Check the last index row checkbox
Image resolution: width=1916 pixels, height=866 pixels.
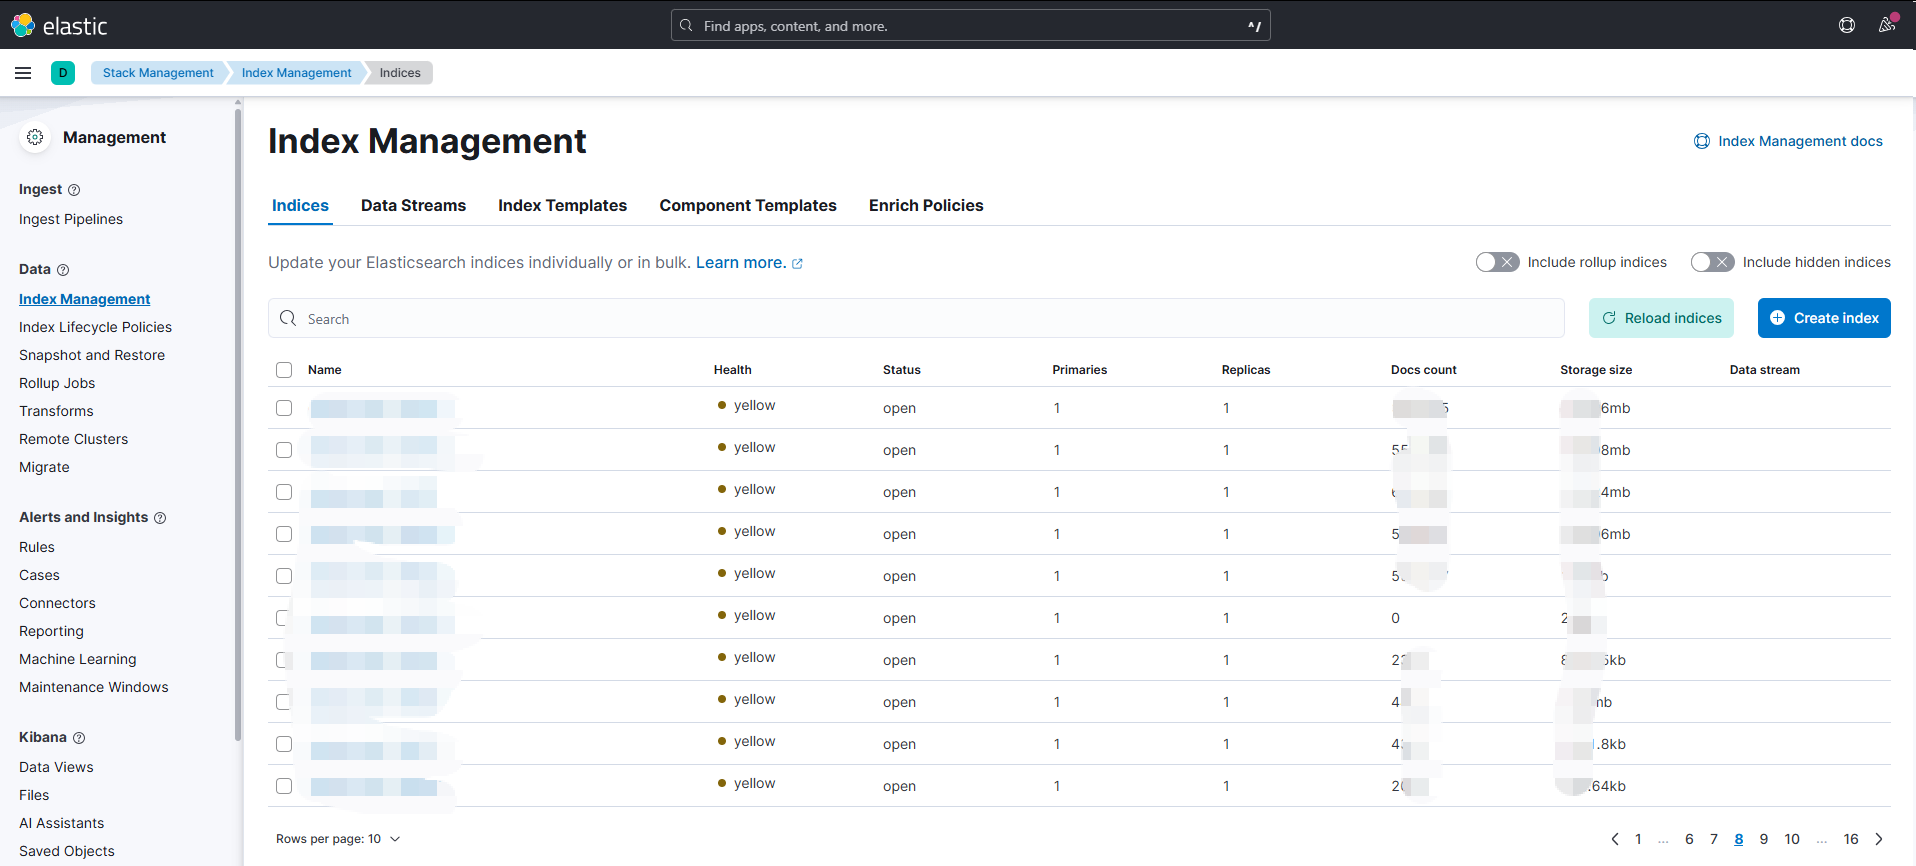[284, 786]
